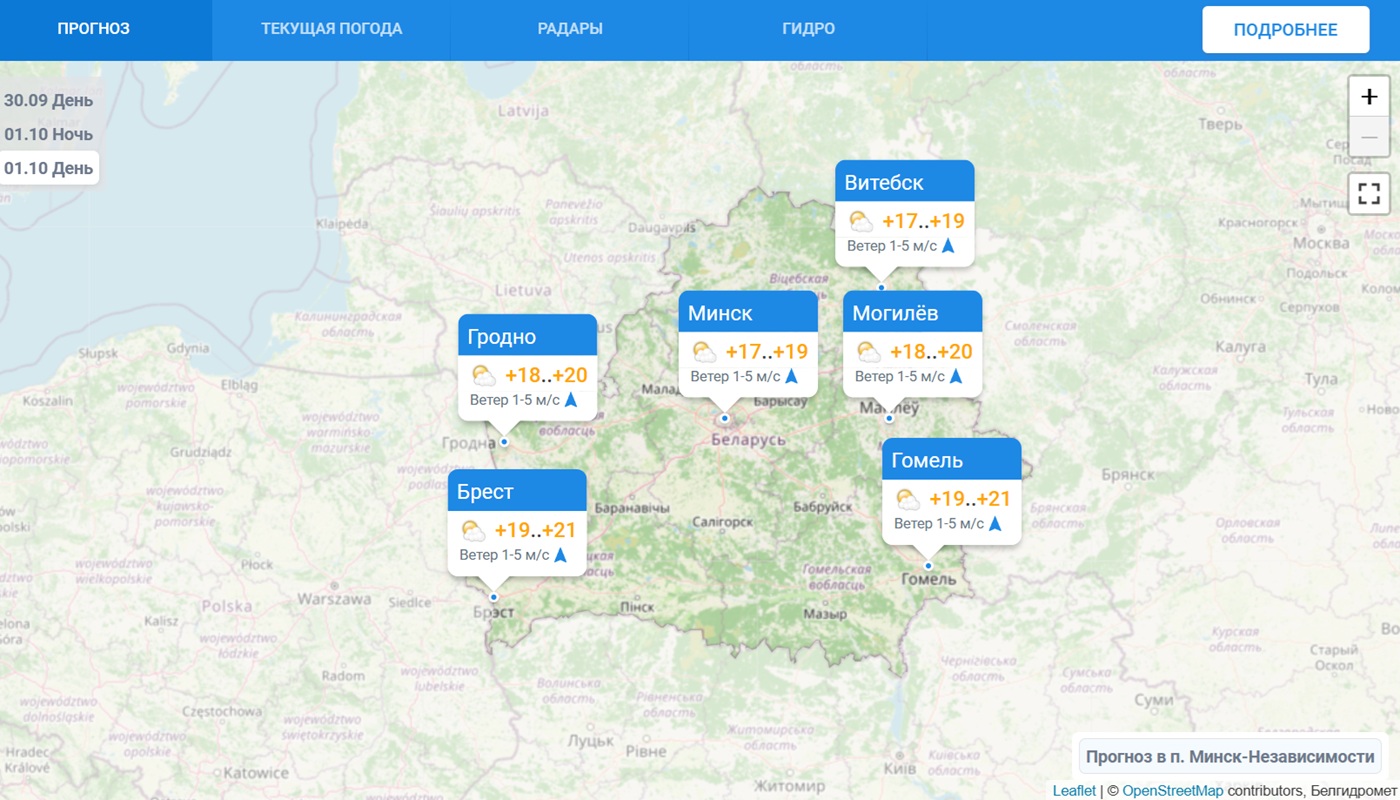This screenshot has width=1400, height=800.
Task: Click the weather icon in Минск card
Action: [x=704, y=352]
